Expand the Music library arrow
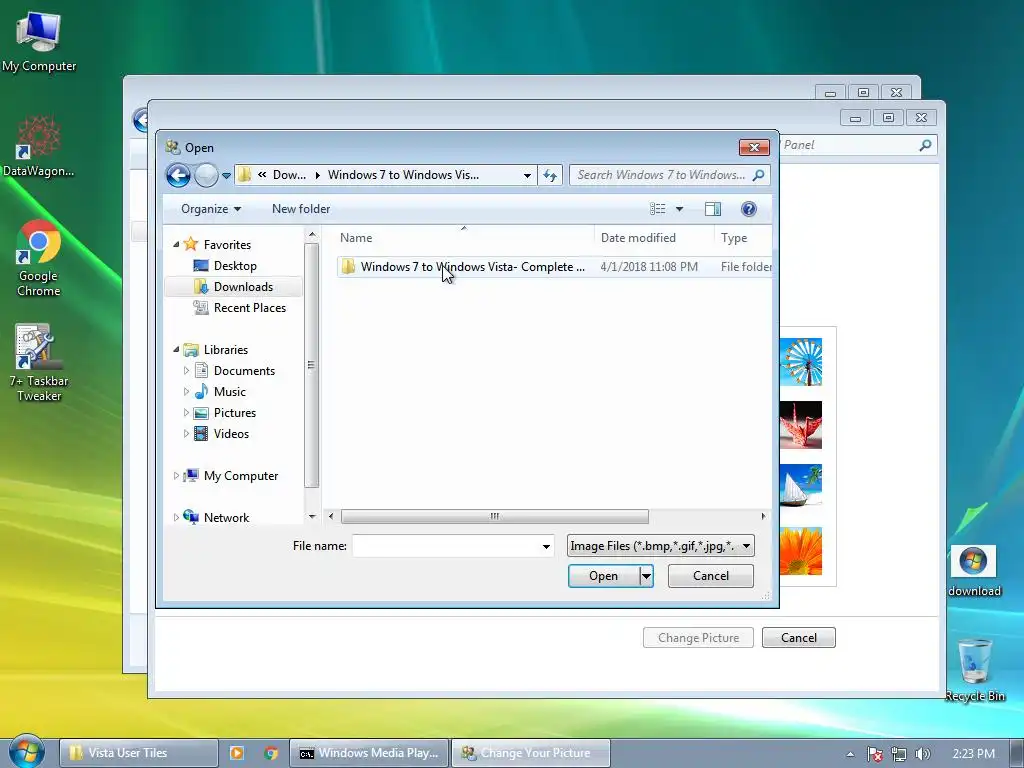This screenshot has width=1024, height=768. coord(186,392)
